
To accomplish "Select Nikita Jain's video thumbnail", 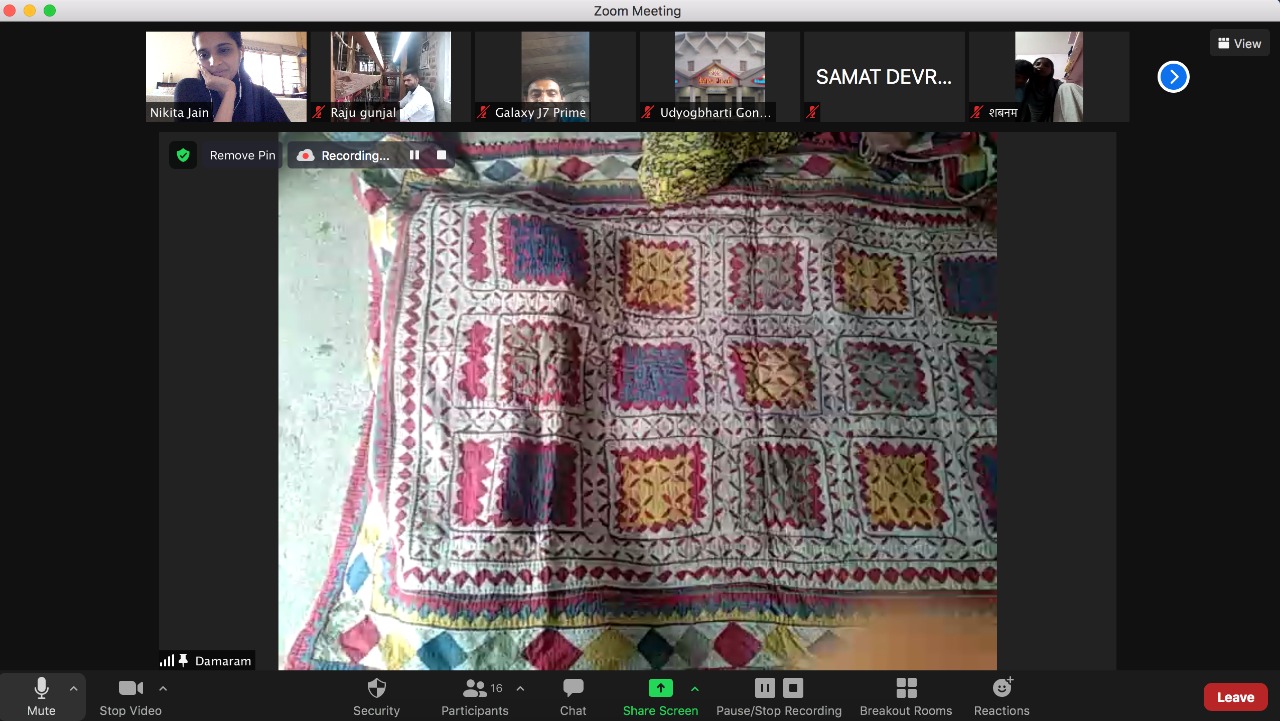I will point(226,76).
